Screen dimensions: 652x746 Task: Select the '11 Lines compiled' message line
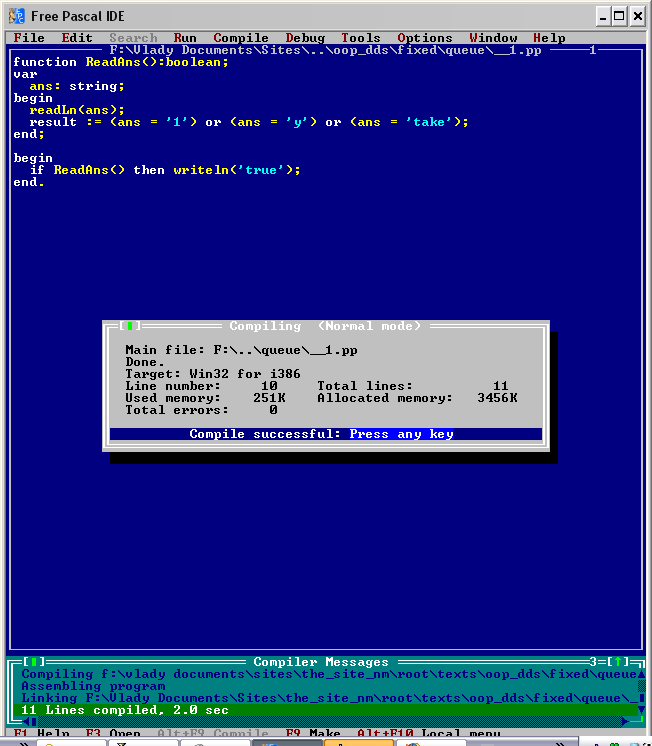click(125, 710)
